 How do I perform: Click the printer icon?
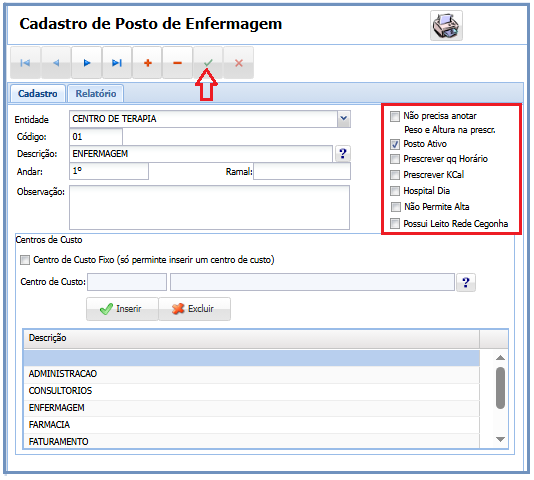(446, 26)
